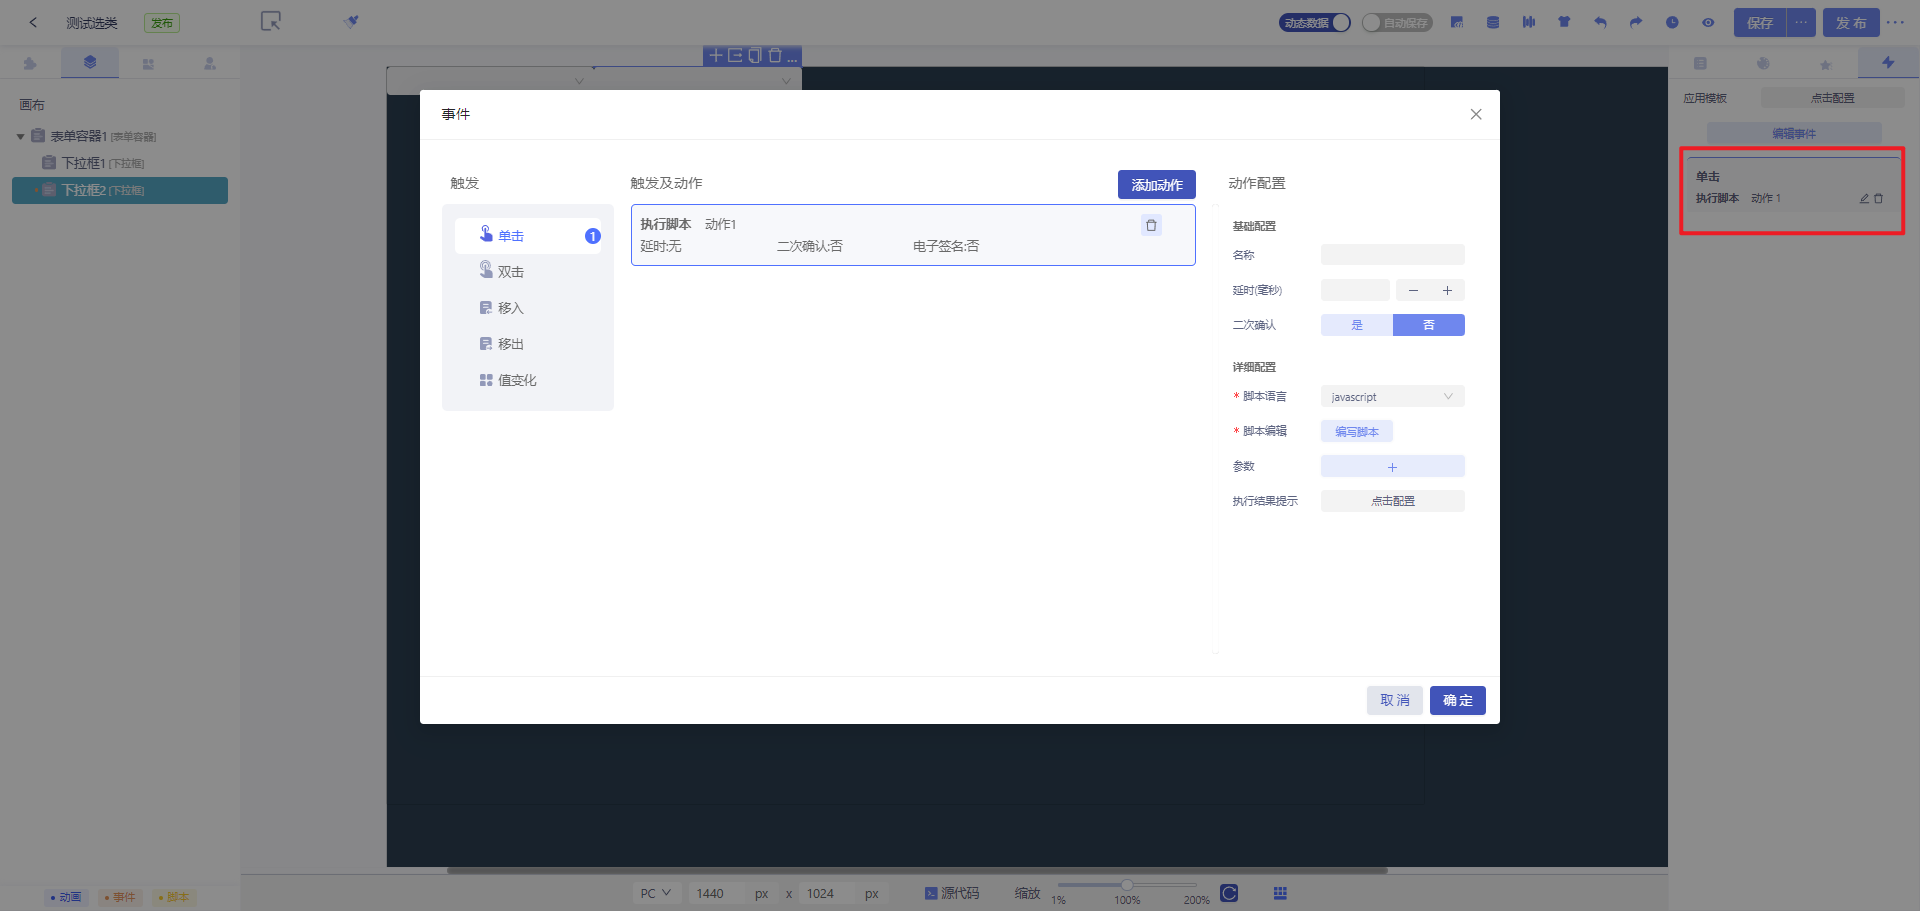1920x911 pixels.
Task: Select the 单击 trigger
Action: point(528,236)
